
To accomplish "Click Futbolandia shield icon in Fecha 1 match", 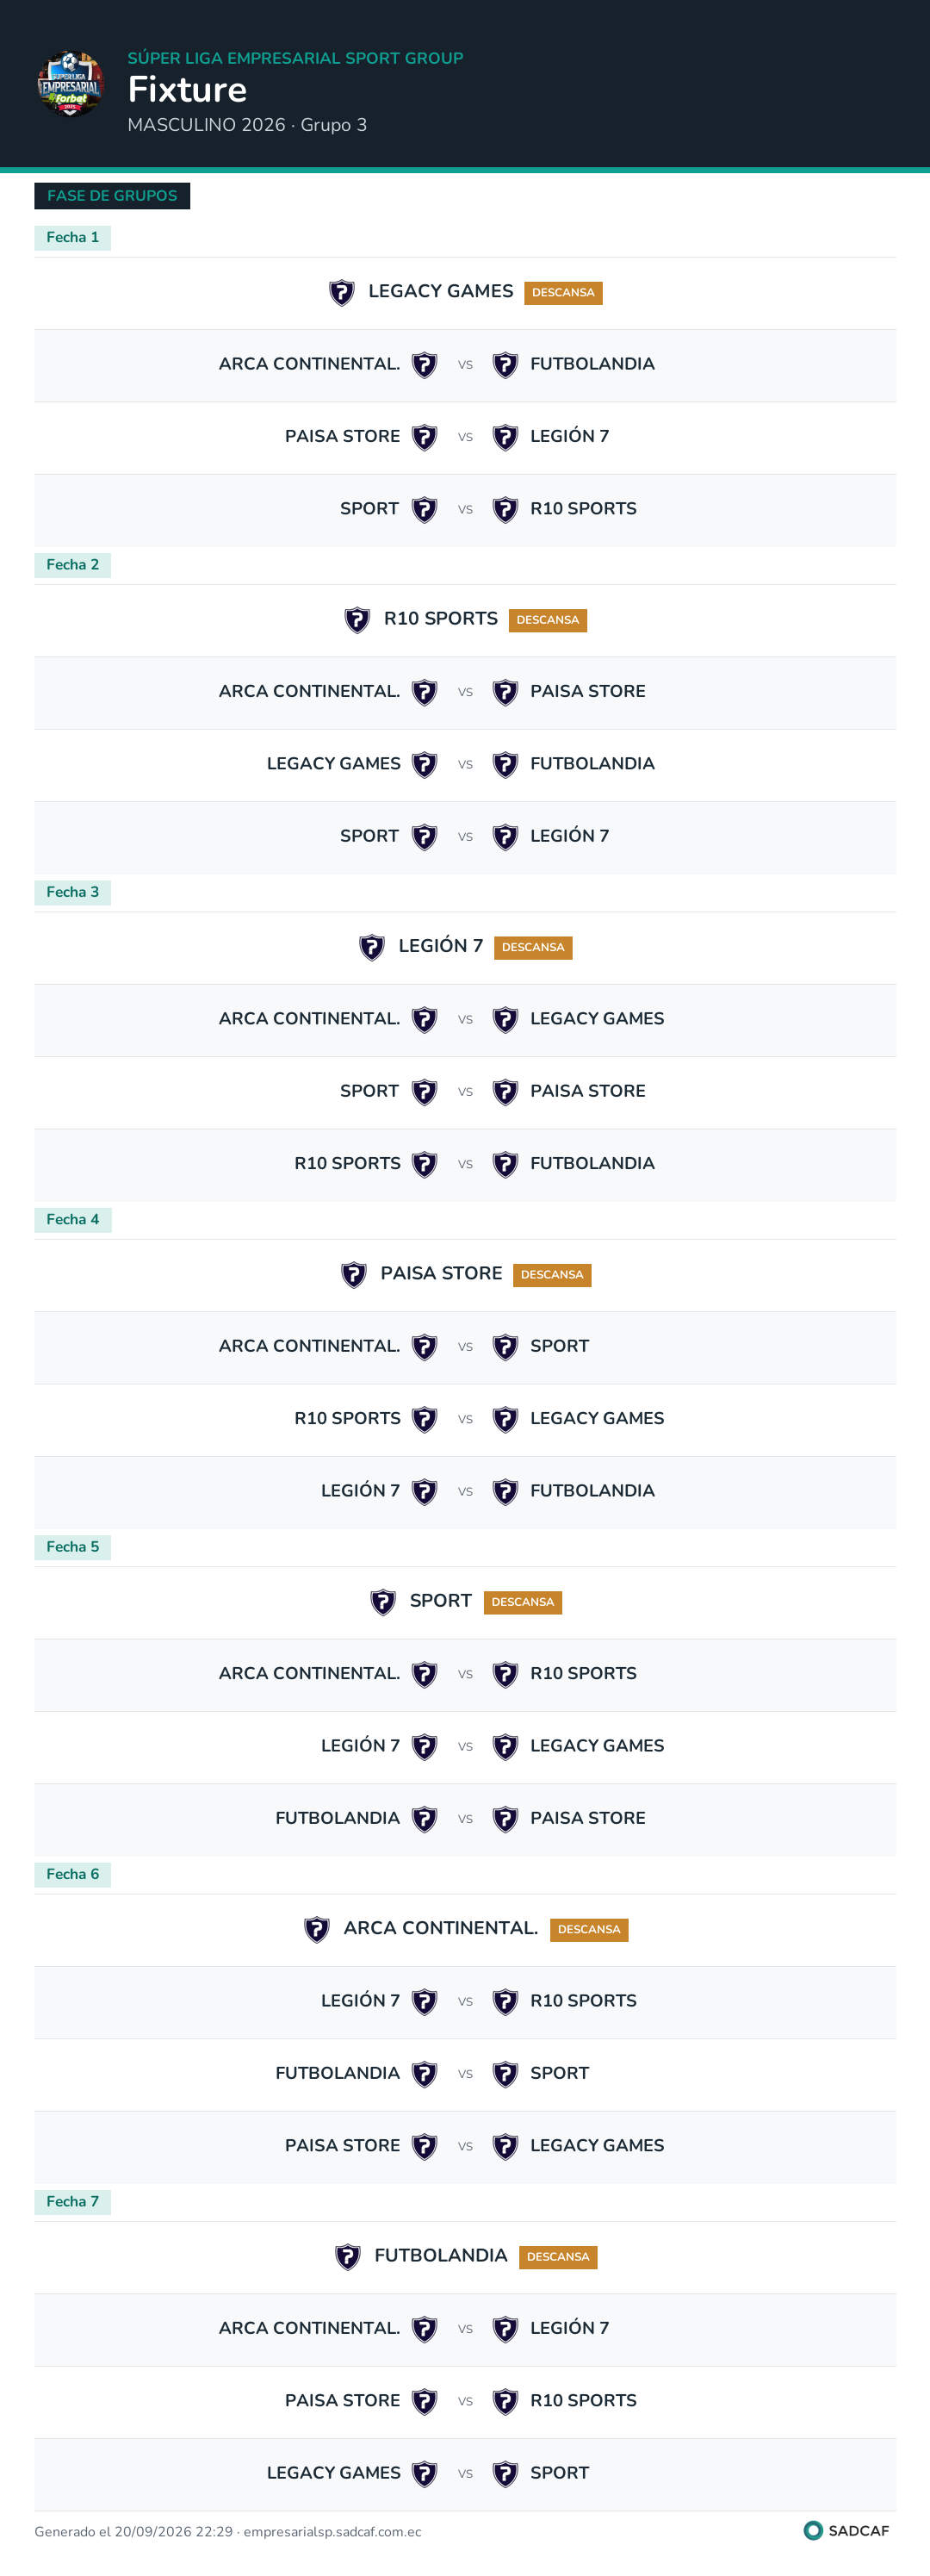I will coord(505,365).
